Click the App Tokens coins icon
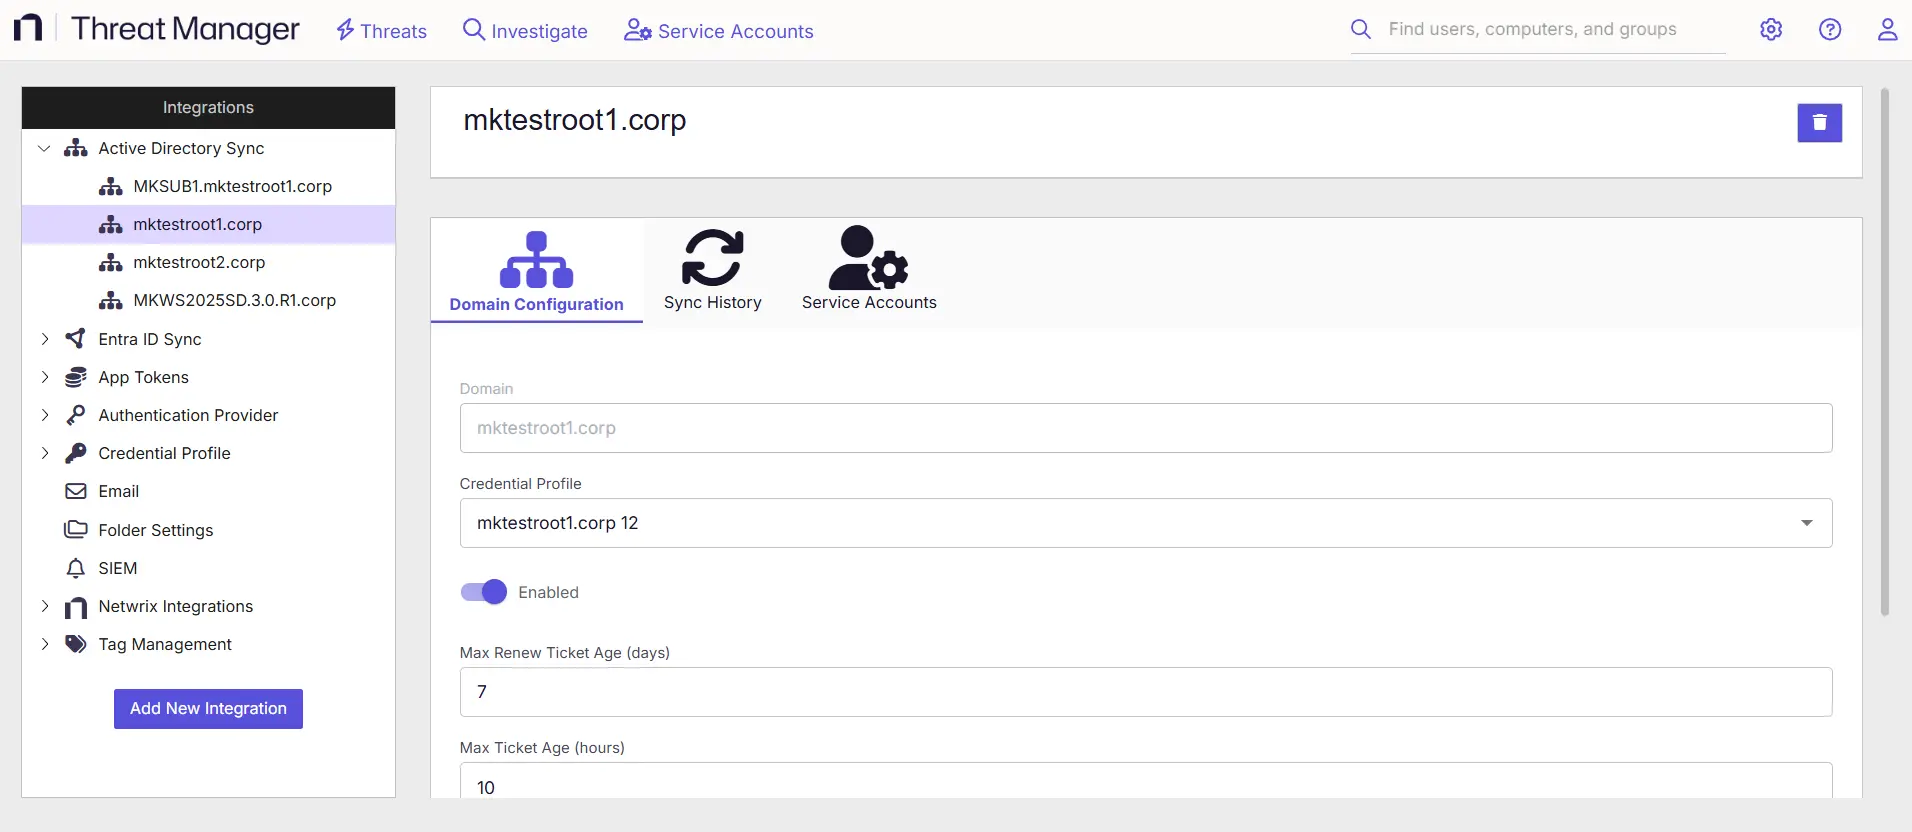This screenshot has height=832, width=1912. point(76,377)
